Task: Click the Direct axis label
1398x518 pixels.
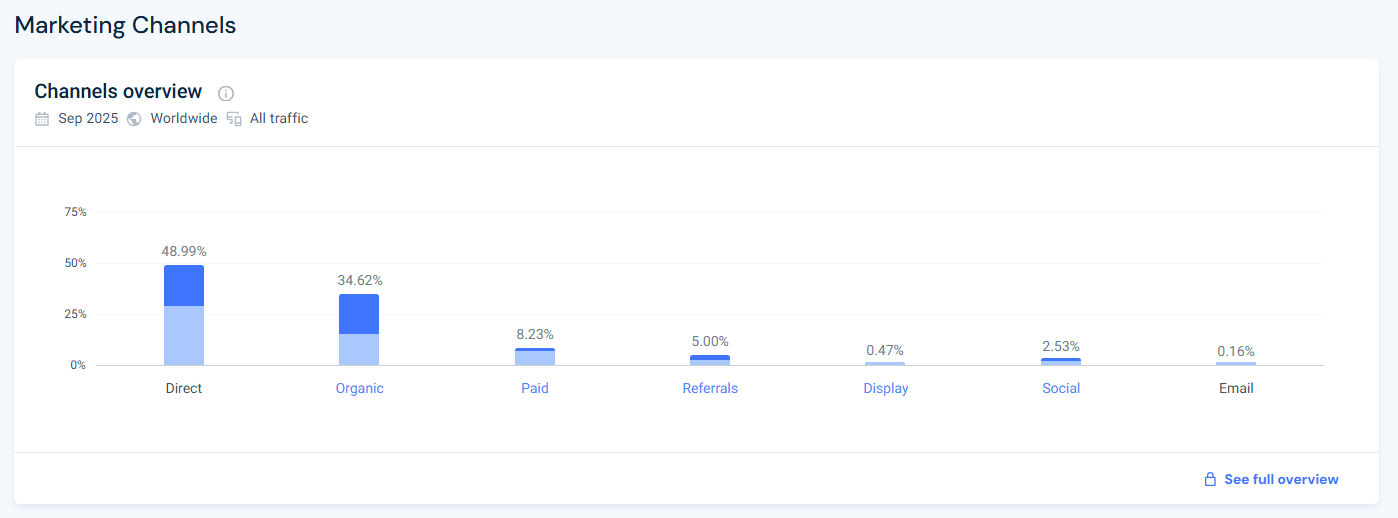Action: click(x=184, y=388)
